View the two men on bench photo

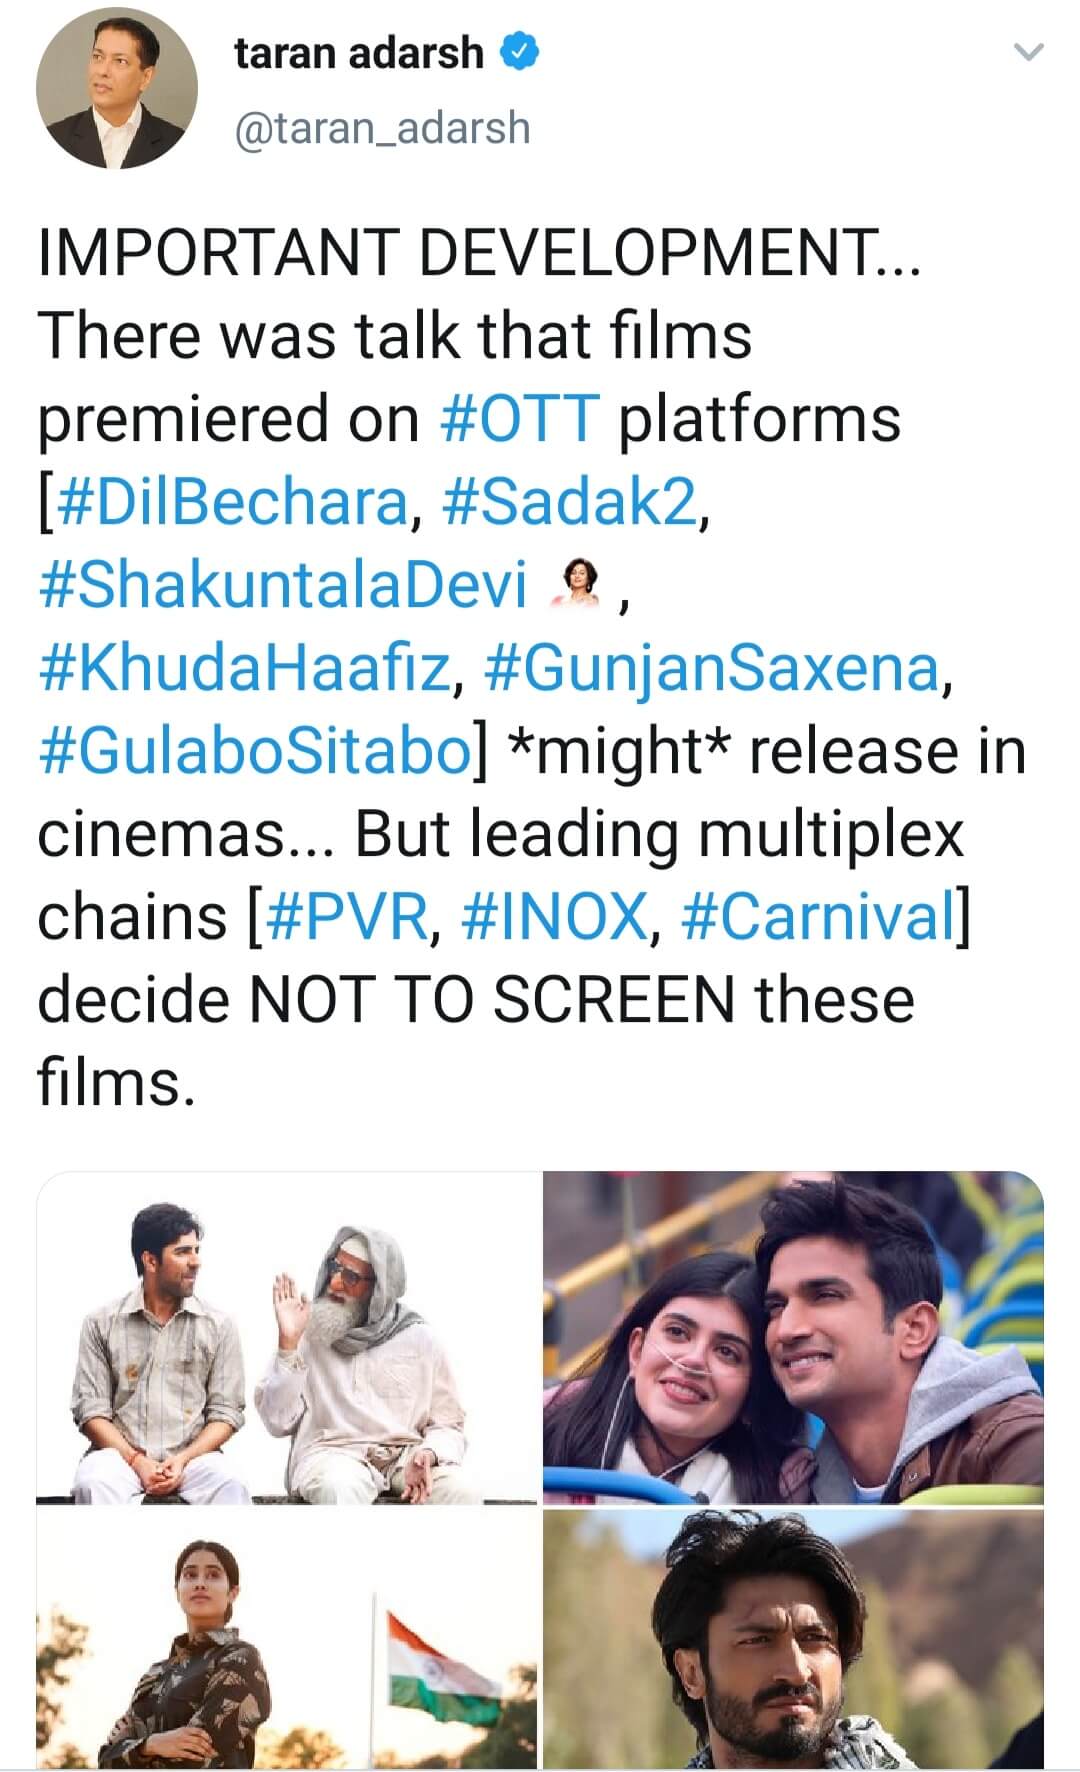click(287, 1338)
